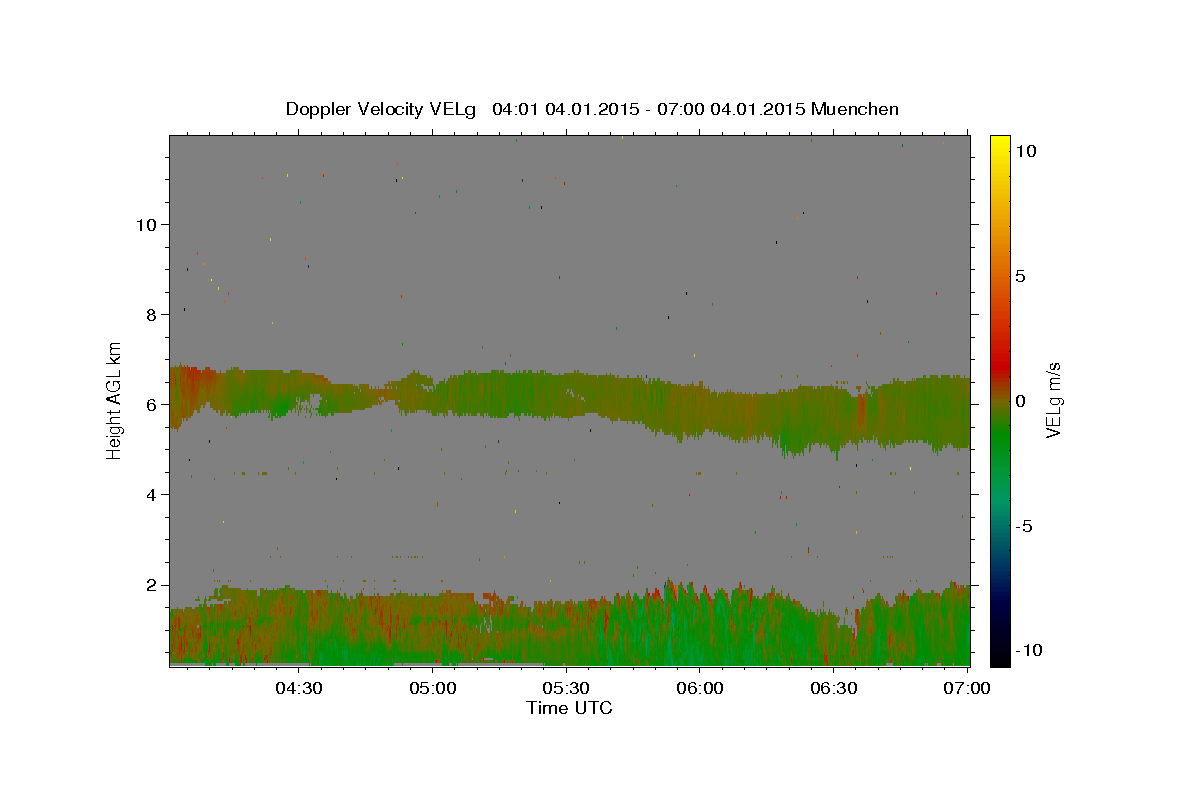Click the height tick label 6
The height and width of the screenshot is (800, 1200).
tap(150, 404)
